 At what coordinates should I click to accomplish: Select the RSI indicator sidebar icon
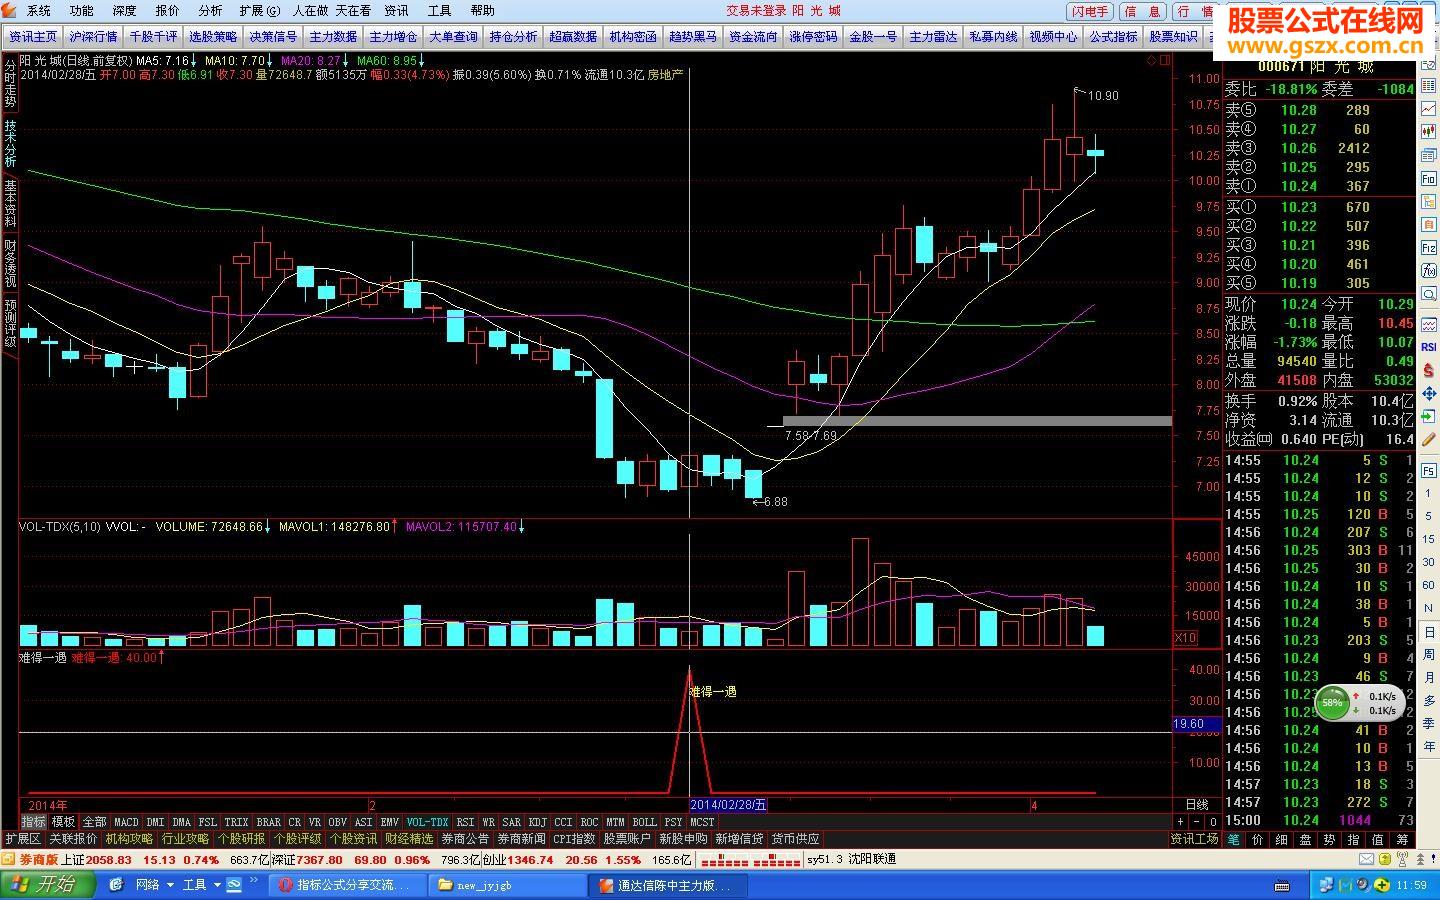(x=1429, y=347)
